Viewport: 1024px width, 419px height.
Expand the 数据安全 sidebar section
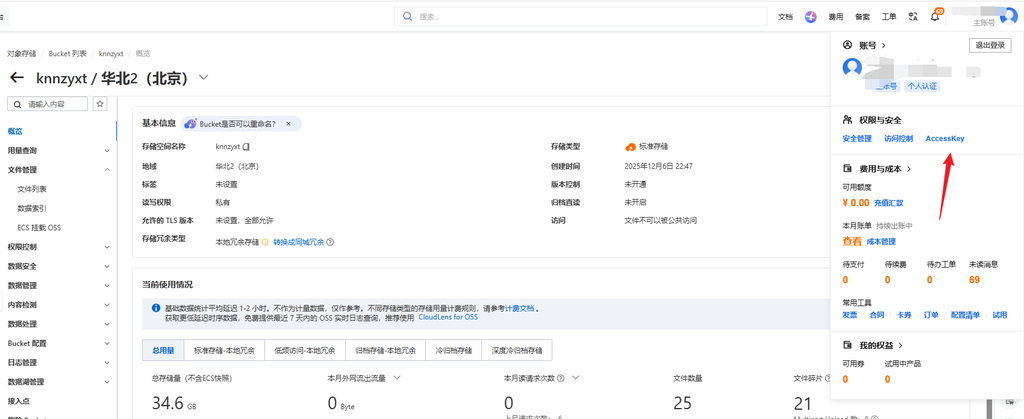(107, 266)
